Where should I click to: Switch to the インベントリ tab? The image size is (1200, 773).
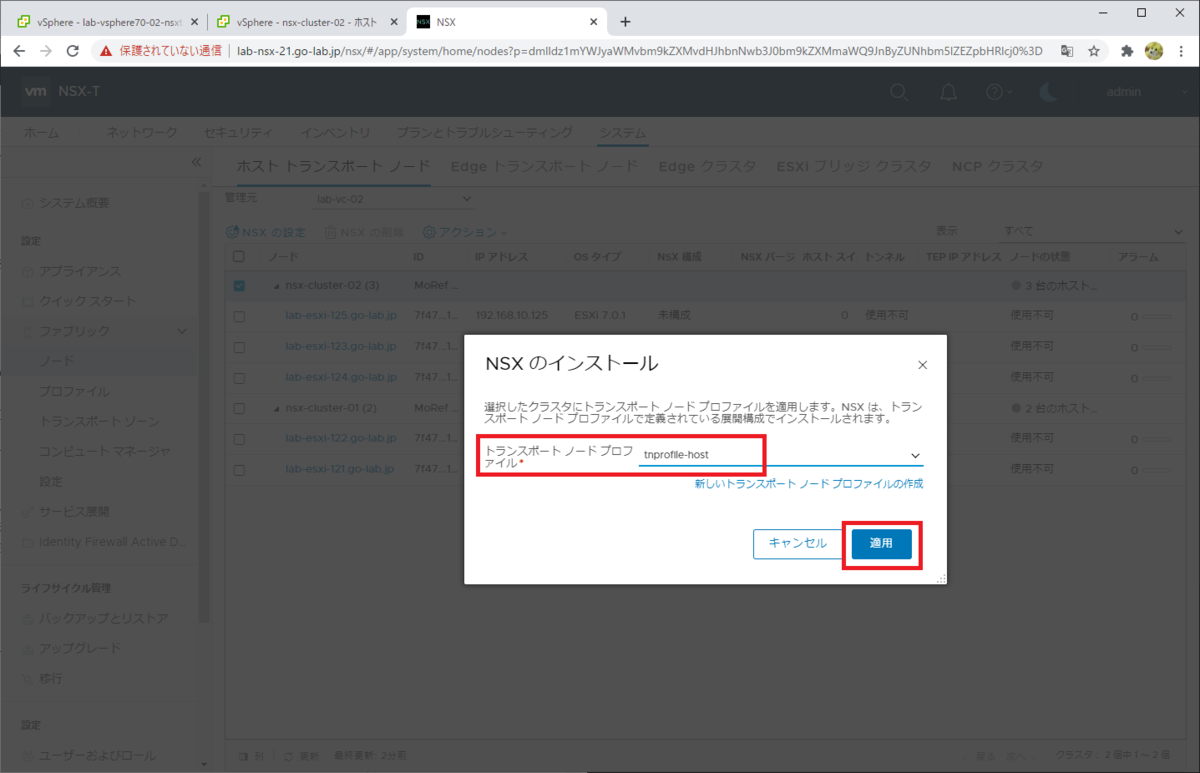pyautogui.click(x=335, y=133)
